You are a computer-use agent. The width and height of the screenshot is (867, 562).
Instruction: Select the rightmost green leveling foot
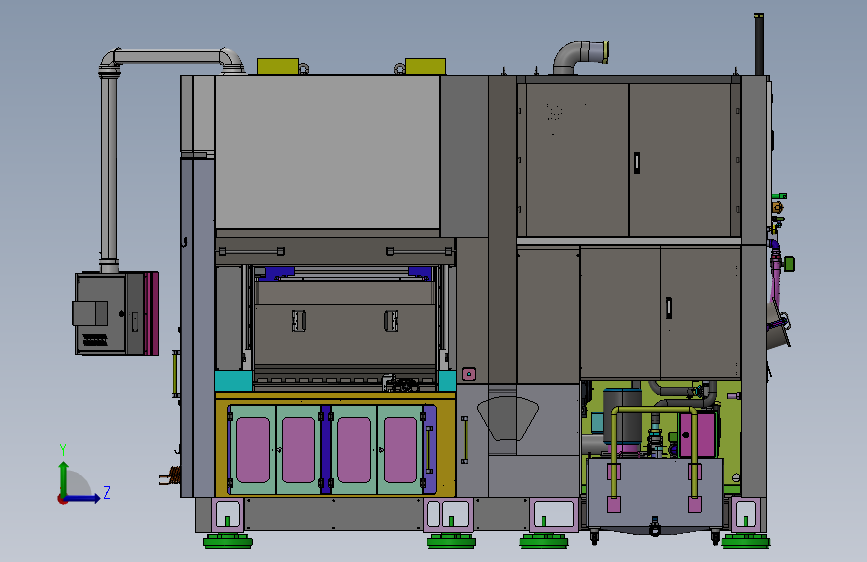pos(746,541)
